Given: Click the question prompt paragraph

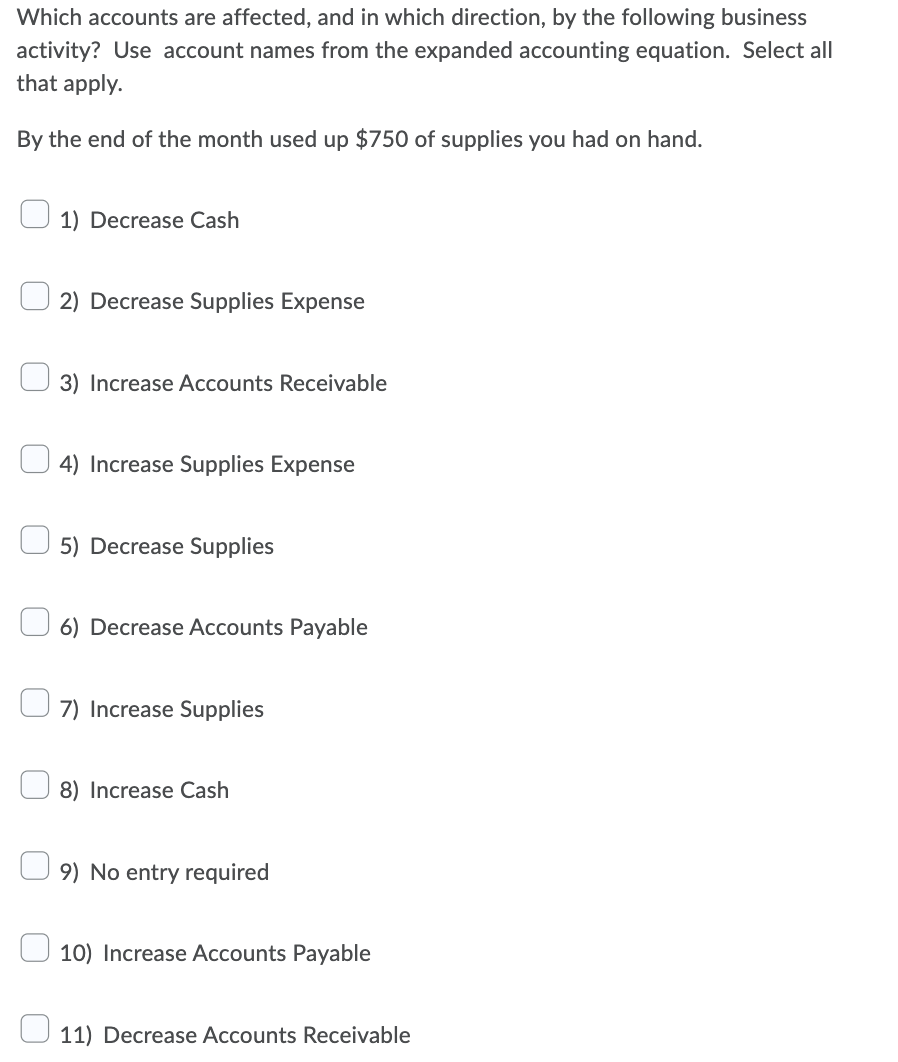Looking at the screenshot, I should coord(424,50).
